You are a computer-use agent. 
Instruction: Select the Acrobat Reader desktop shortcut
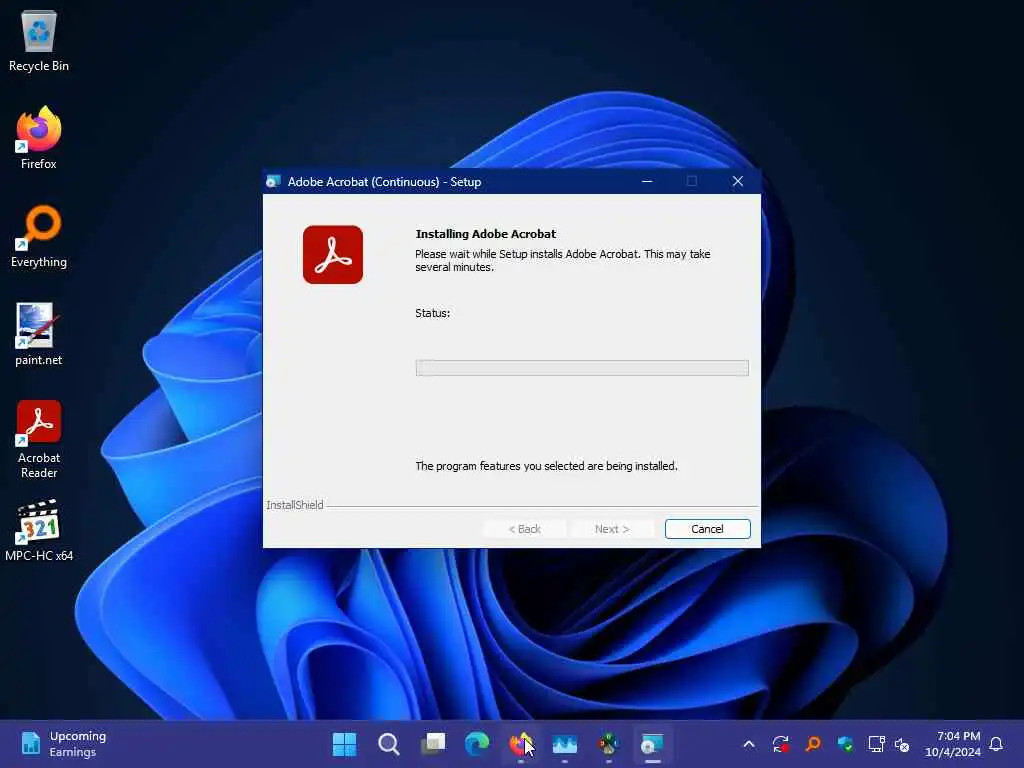[39, 440]
